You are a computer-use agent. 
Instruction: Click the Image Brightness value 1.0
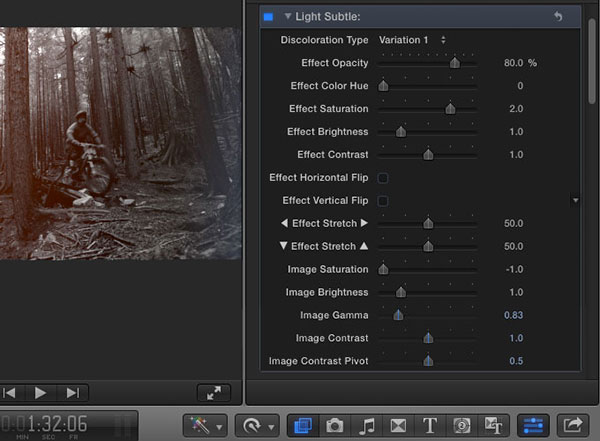tap(516, 292)
